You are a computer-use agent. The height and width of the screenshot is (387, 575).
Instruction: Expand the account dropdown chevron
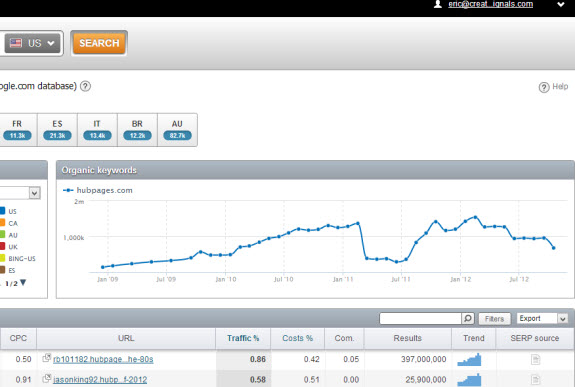(x=561, y=5)
